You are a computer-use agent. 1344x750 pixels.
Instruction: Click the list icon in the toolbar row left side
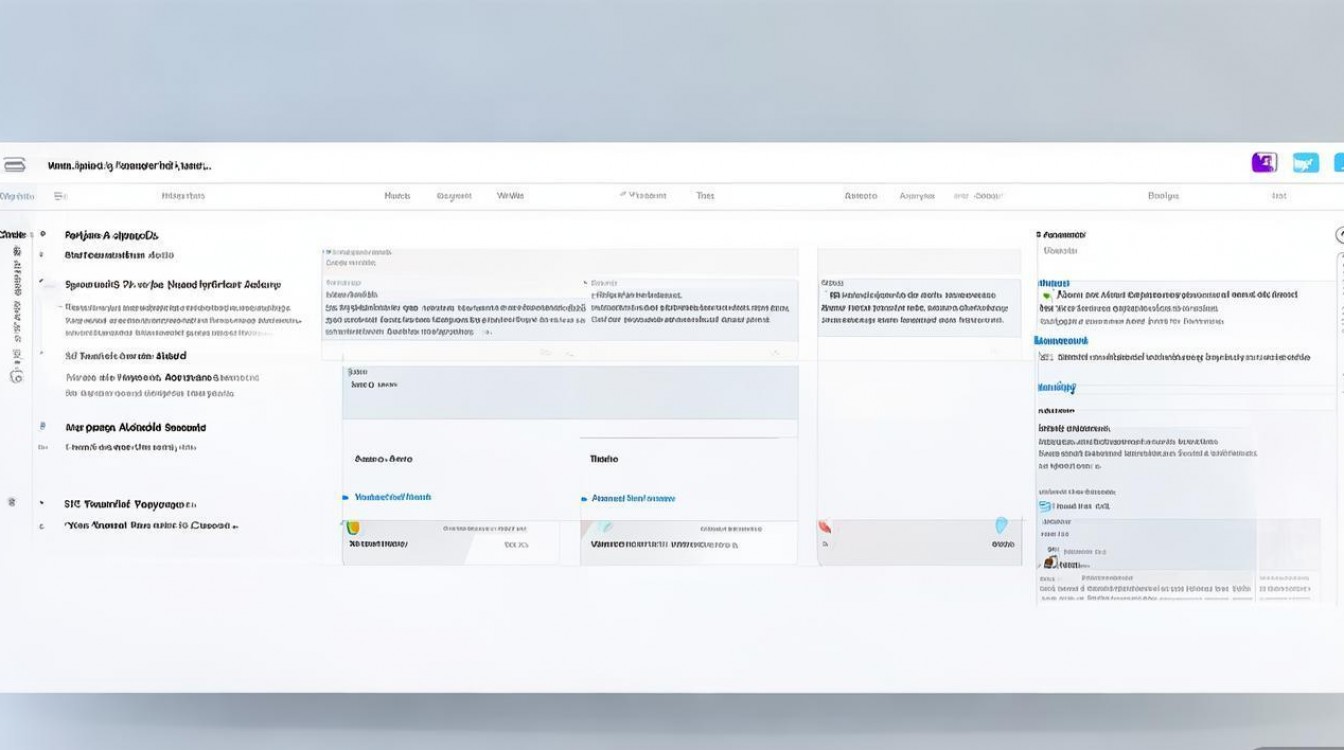coord(60,196)
